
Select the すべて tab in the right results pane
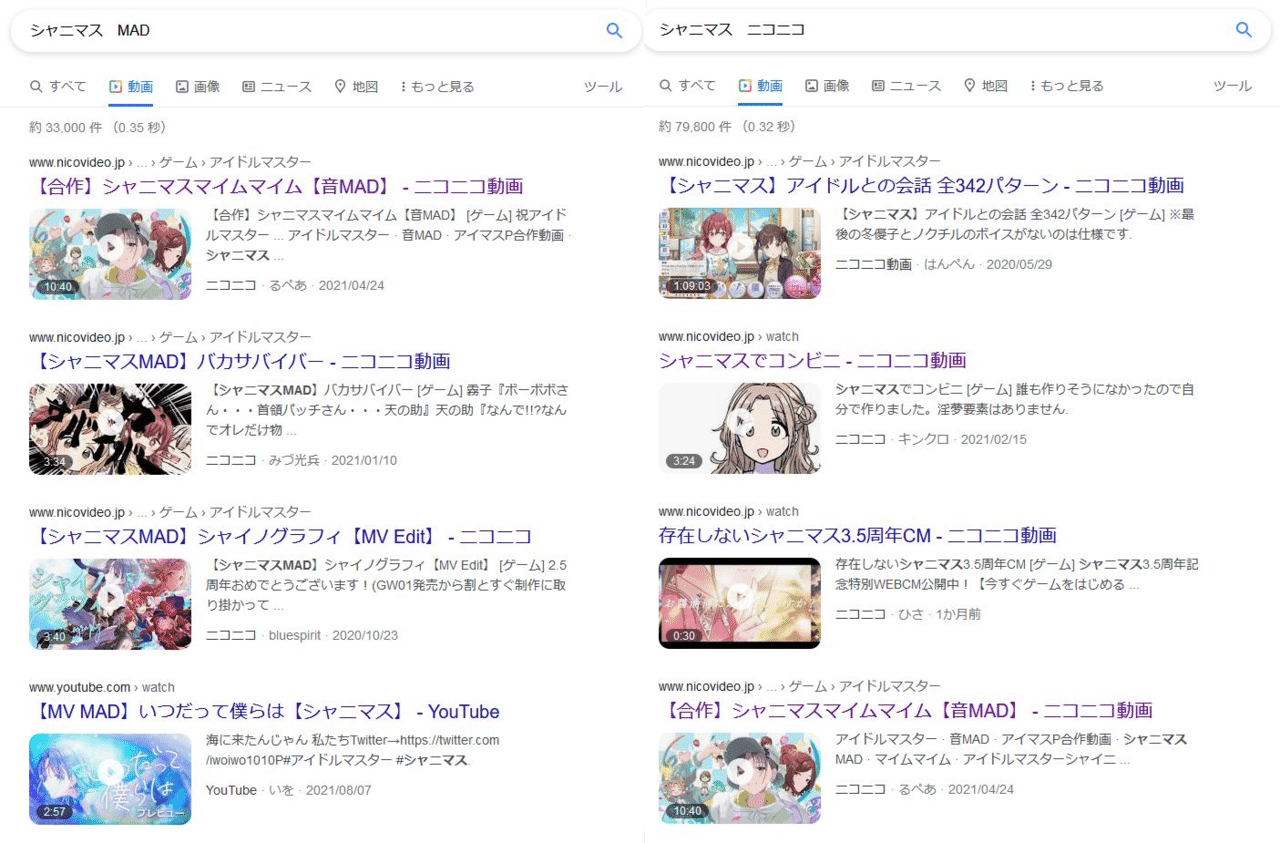click(x=687, y=86)
